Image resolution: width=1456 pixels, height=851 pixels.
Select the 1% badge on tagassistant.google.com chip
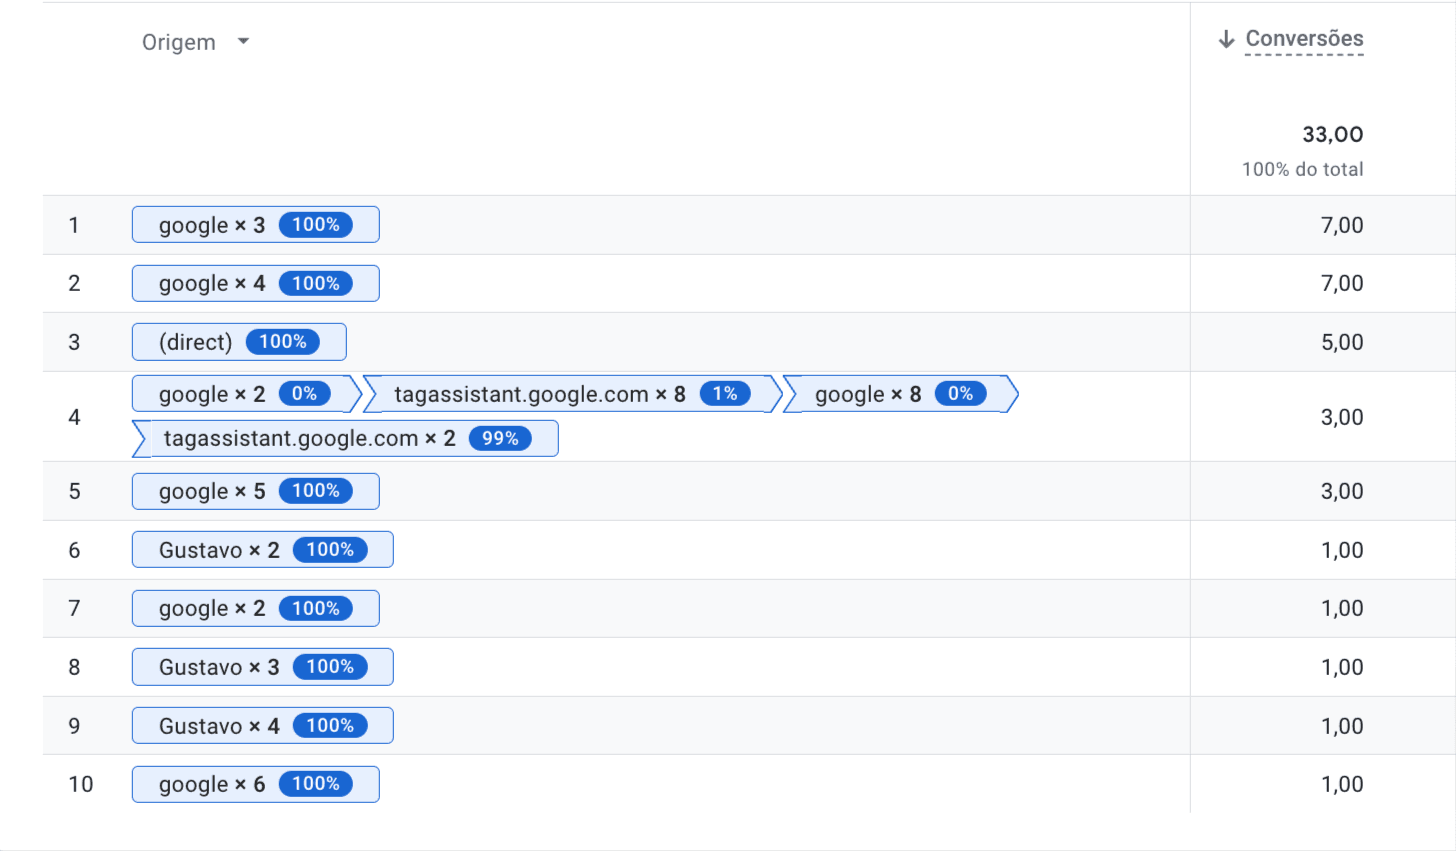[x=725, y=393]
